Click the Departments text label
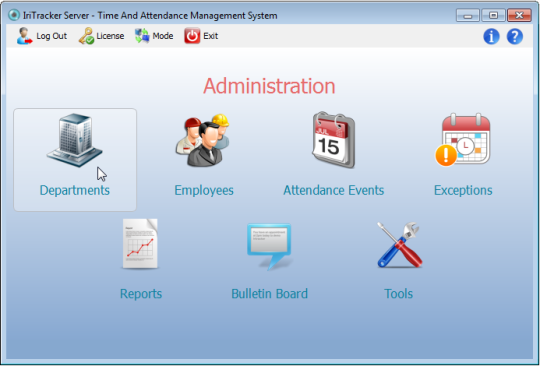The height and width of the screenshot is (366, 540). pos(75,190)
